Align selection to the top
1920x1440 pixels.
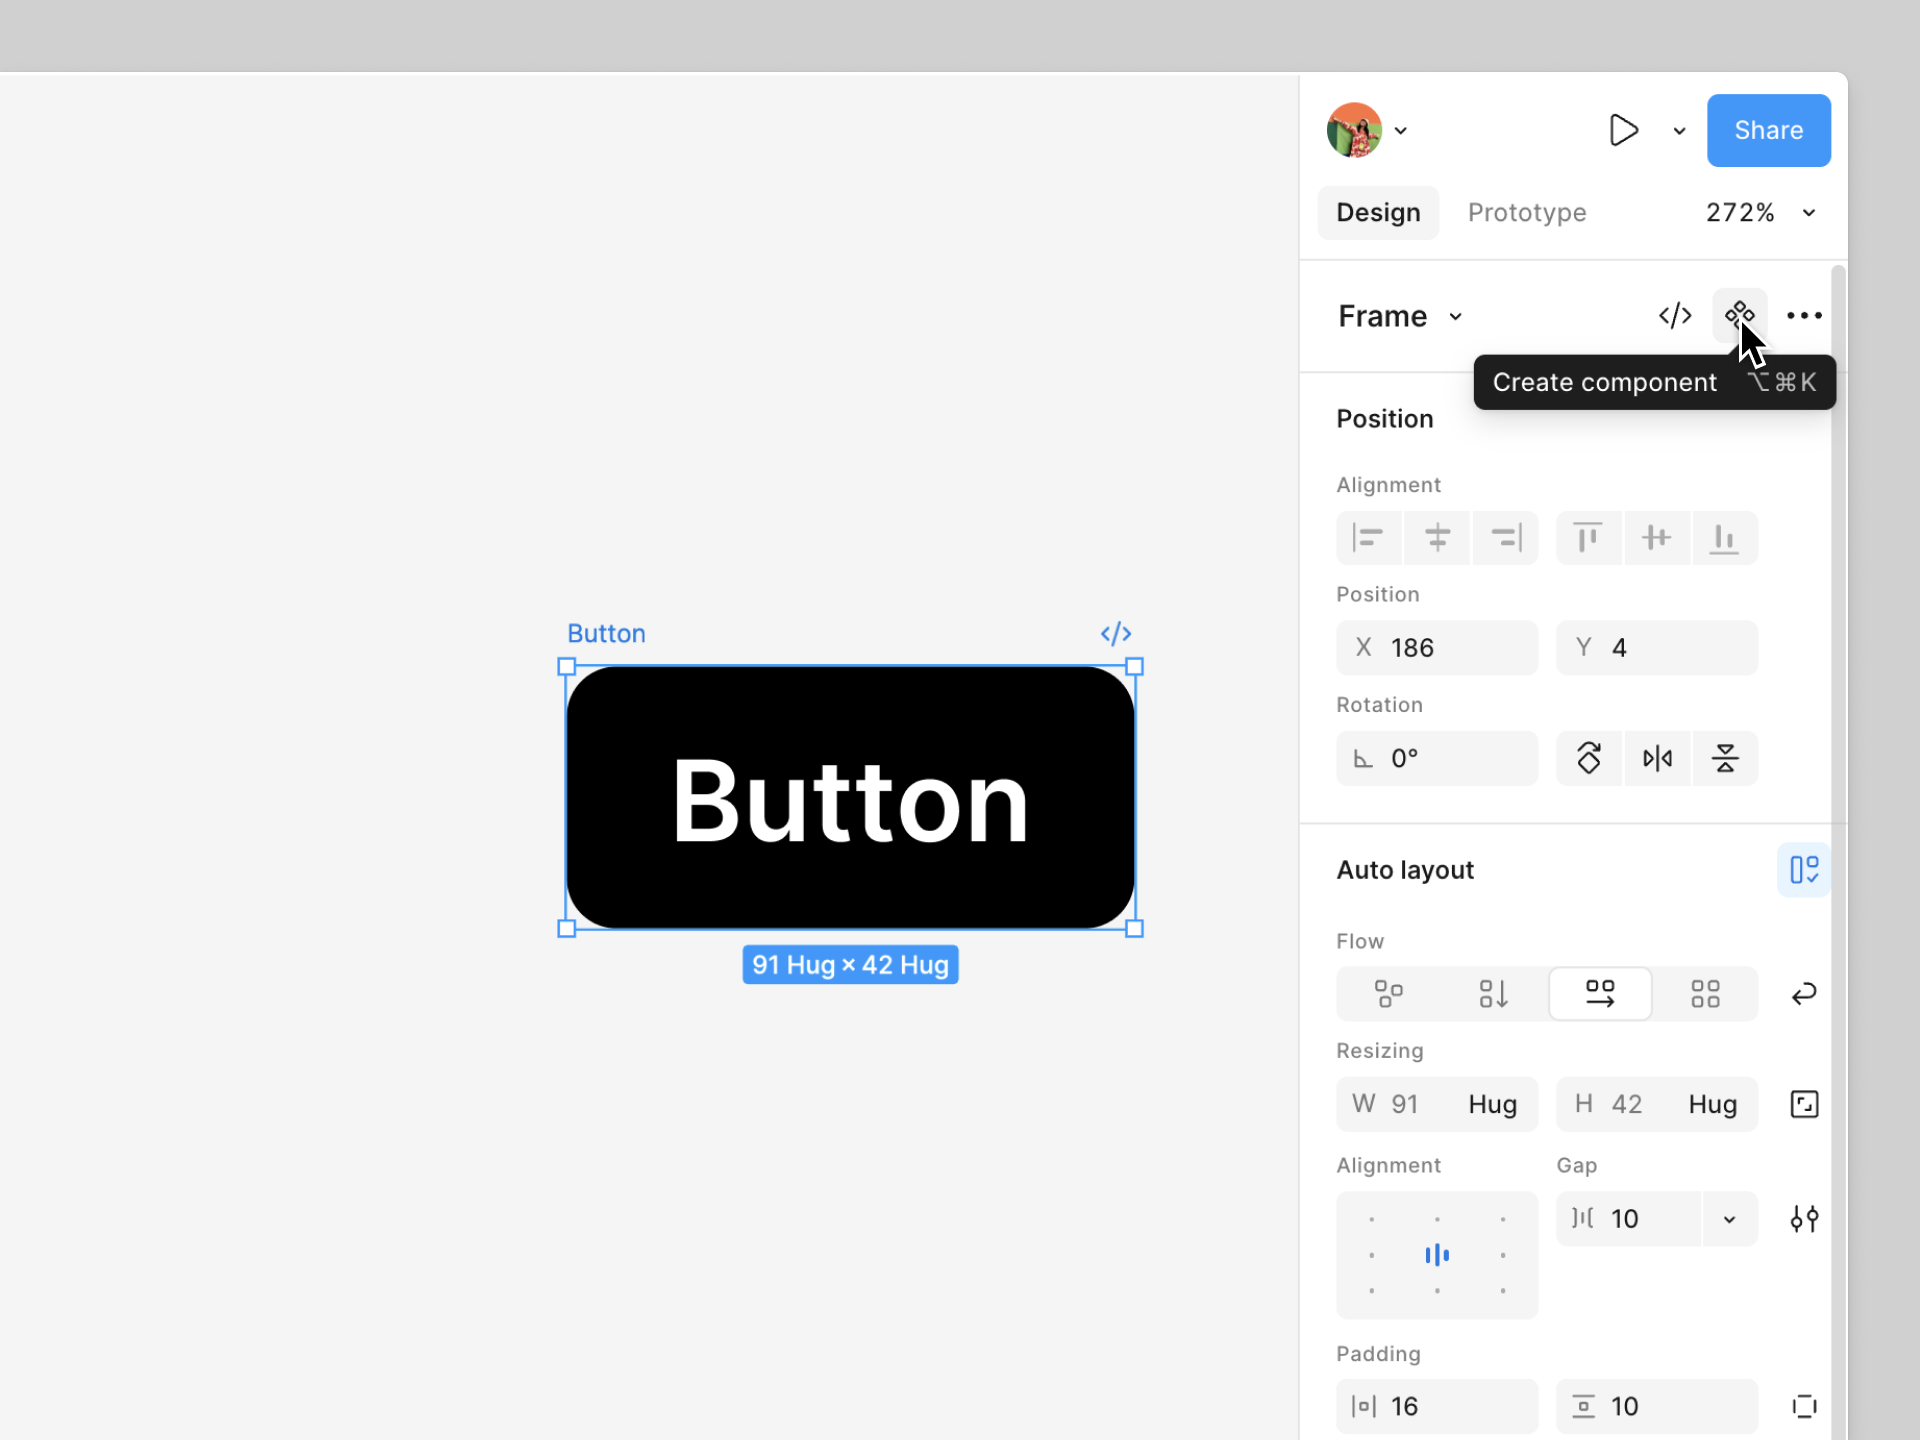tap(1588, 538)
